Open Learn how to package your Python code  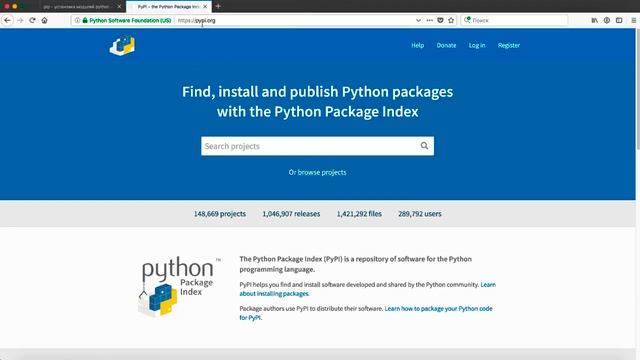366,313
